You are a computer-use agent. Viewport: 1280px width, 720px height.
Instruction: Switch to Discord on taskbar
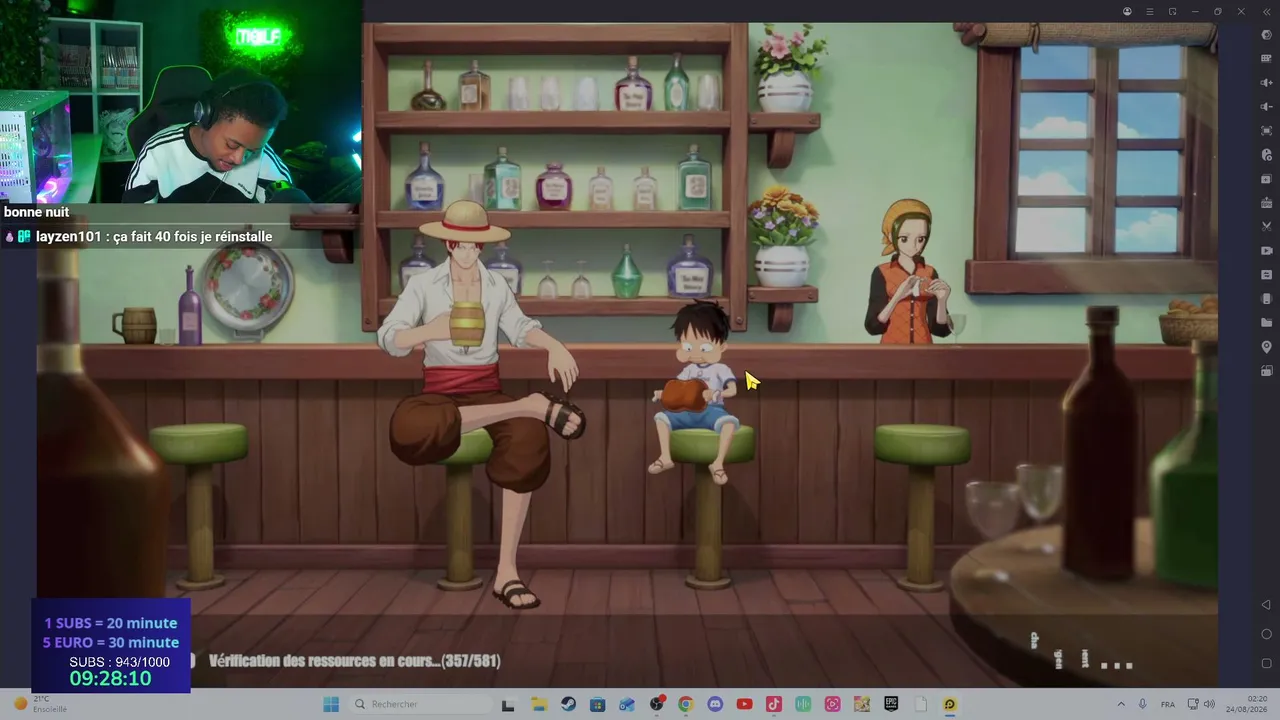coord(715,704)
